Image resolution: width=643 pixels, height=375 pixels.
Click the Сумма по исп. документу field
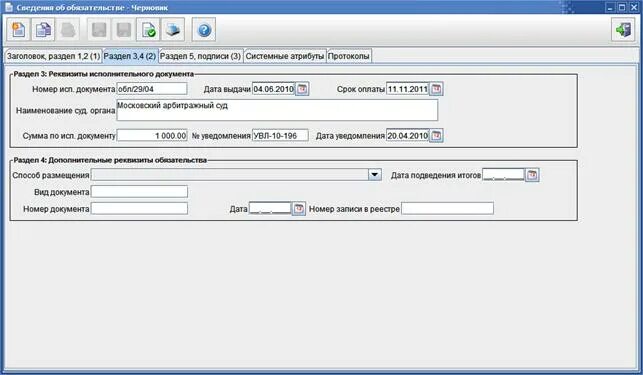(x=152, y=135)
